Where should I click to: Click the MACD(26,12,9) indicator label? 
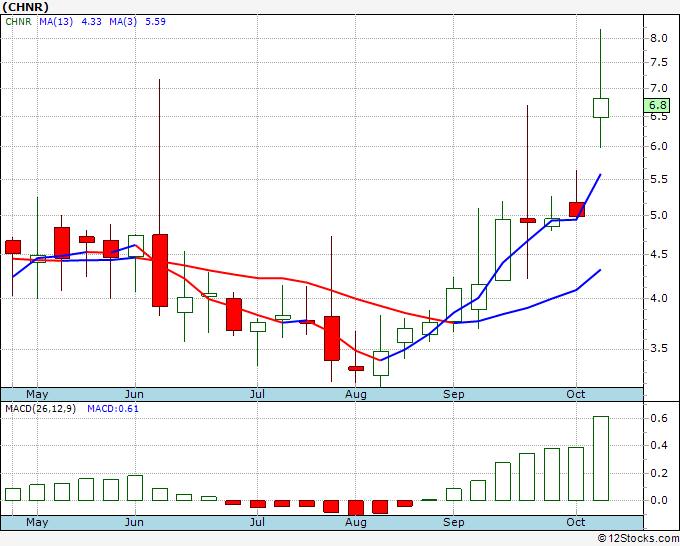point(40,409)
